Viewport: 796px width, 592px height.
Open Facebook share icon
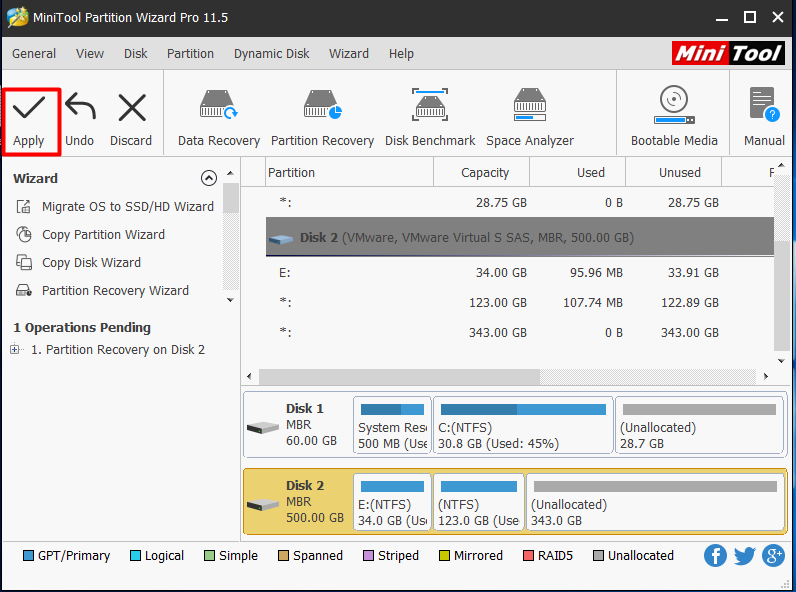[715, 556]
